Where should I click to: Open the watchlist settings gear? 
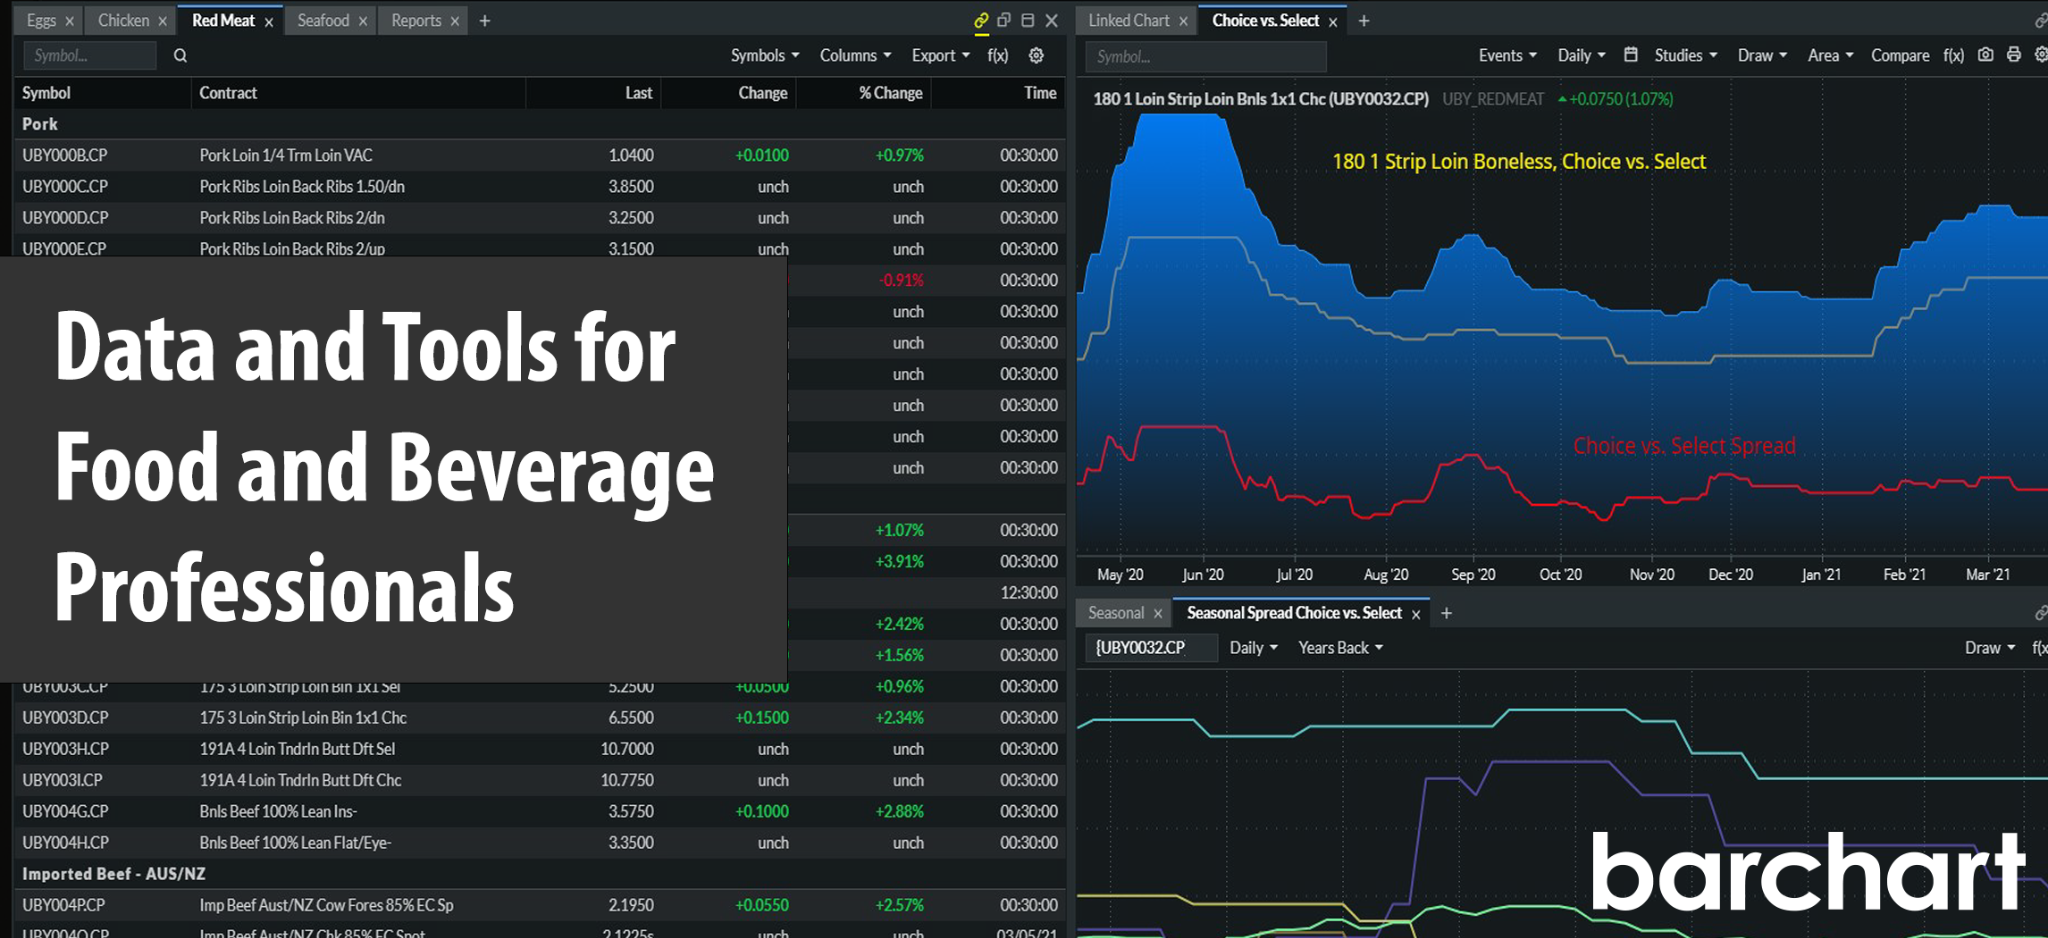[1037, 56]
